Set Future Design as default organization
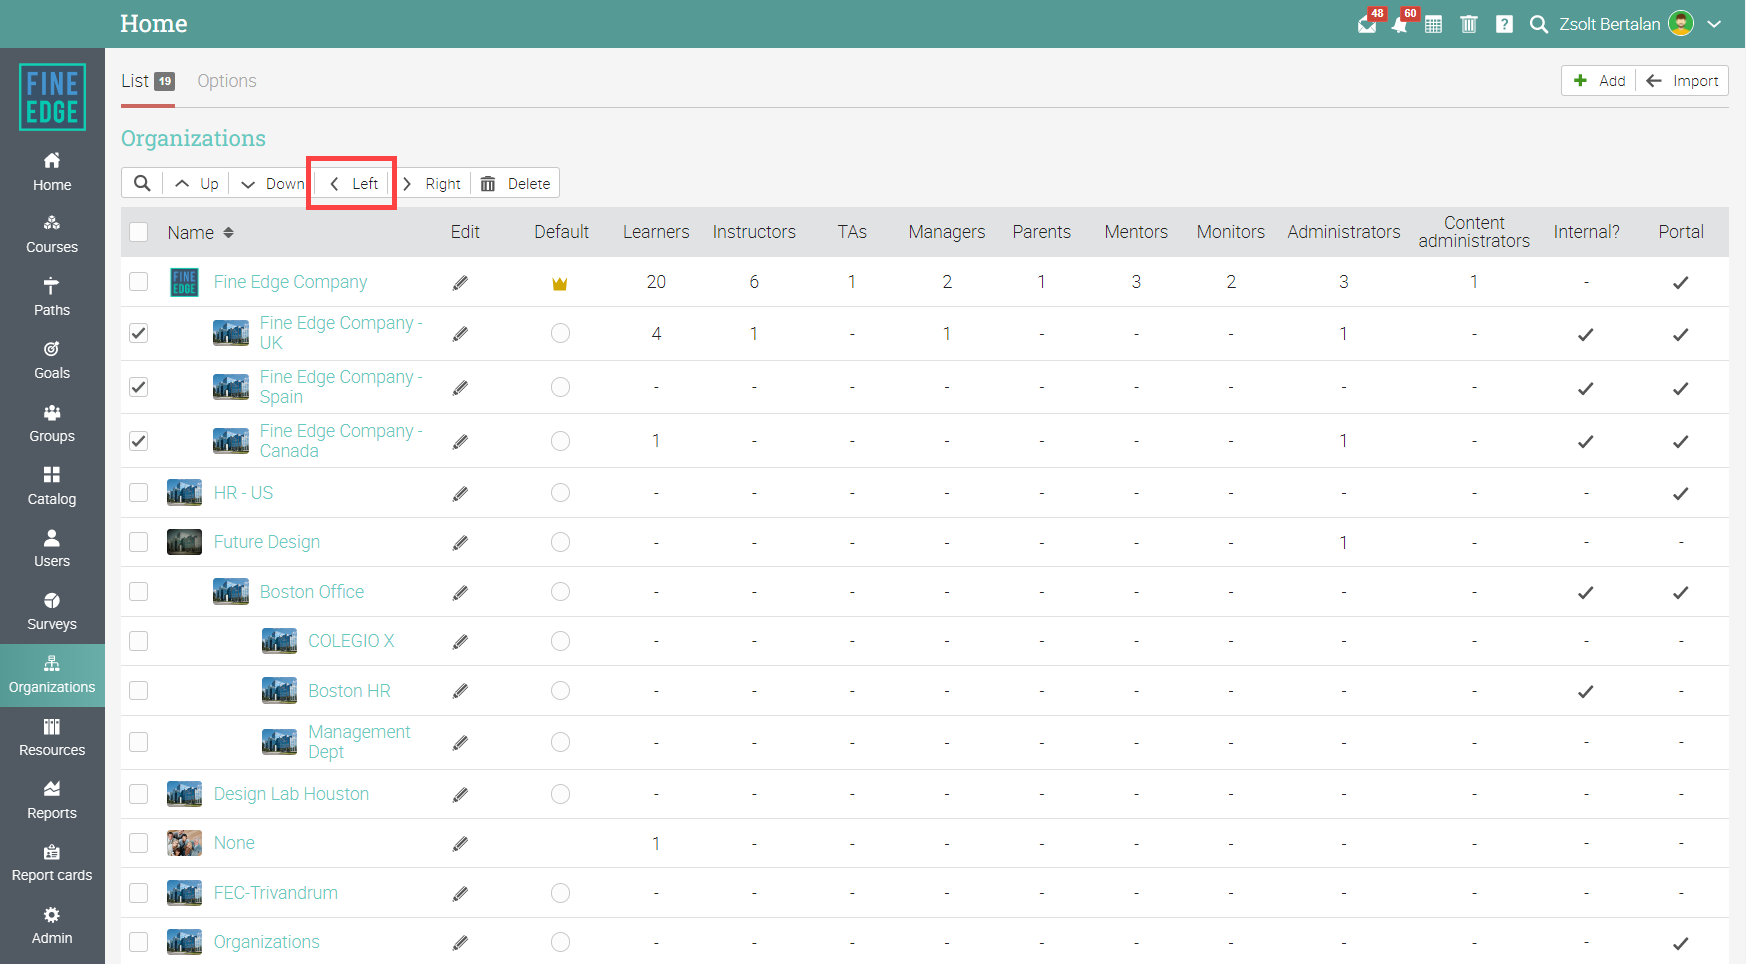This screenshot has width=1746, height=964. pos(560,542)
